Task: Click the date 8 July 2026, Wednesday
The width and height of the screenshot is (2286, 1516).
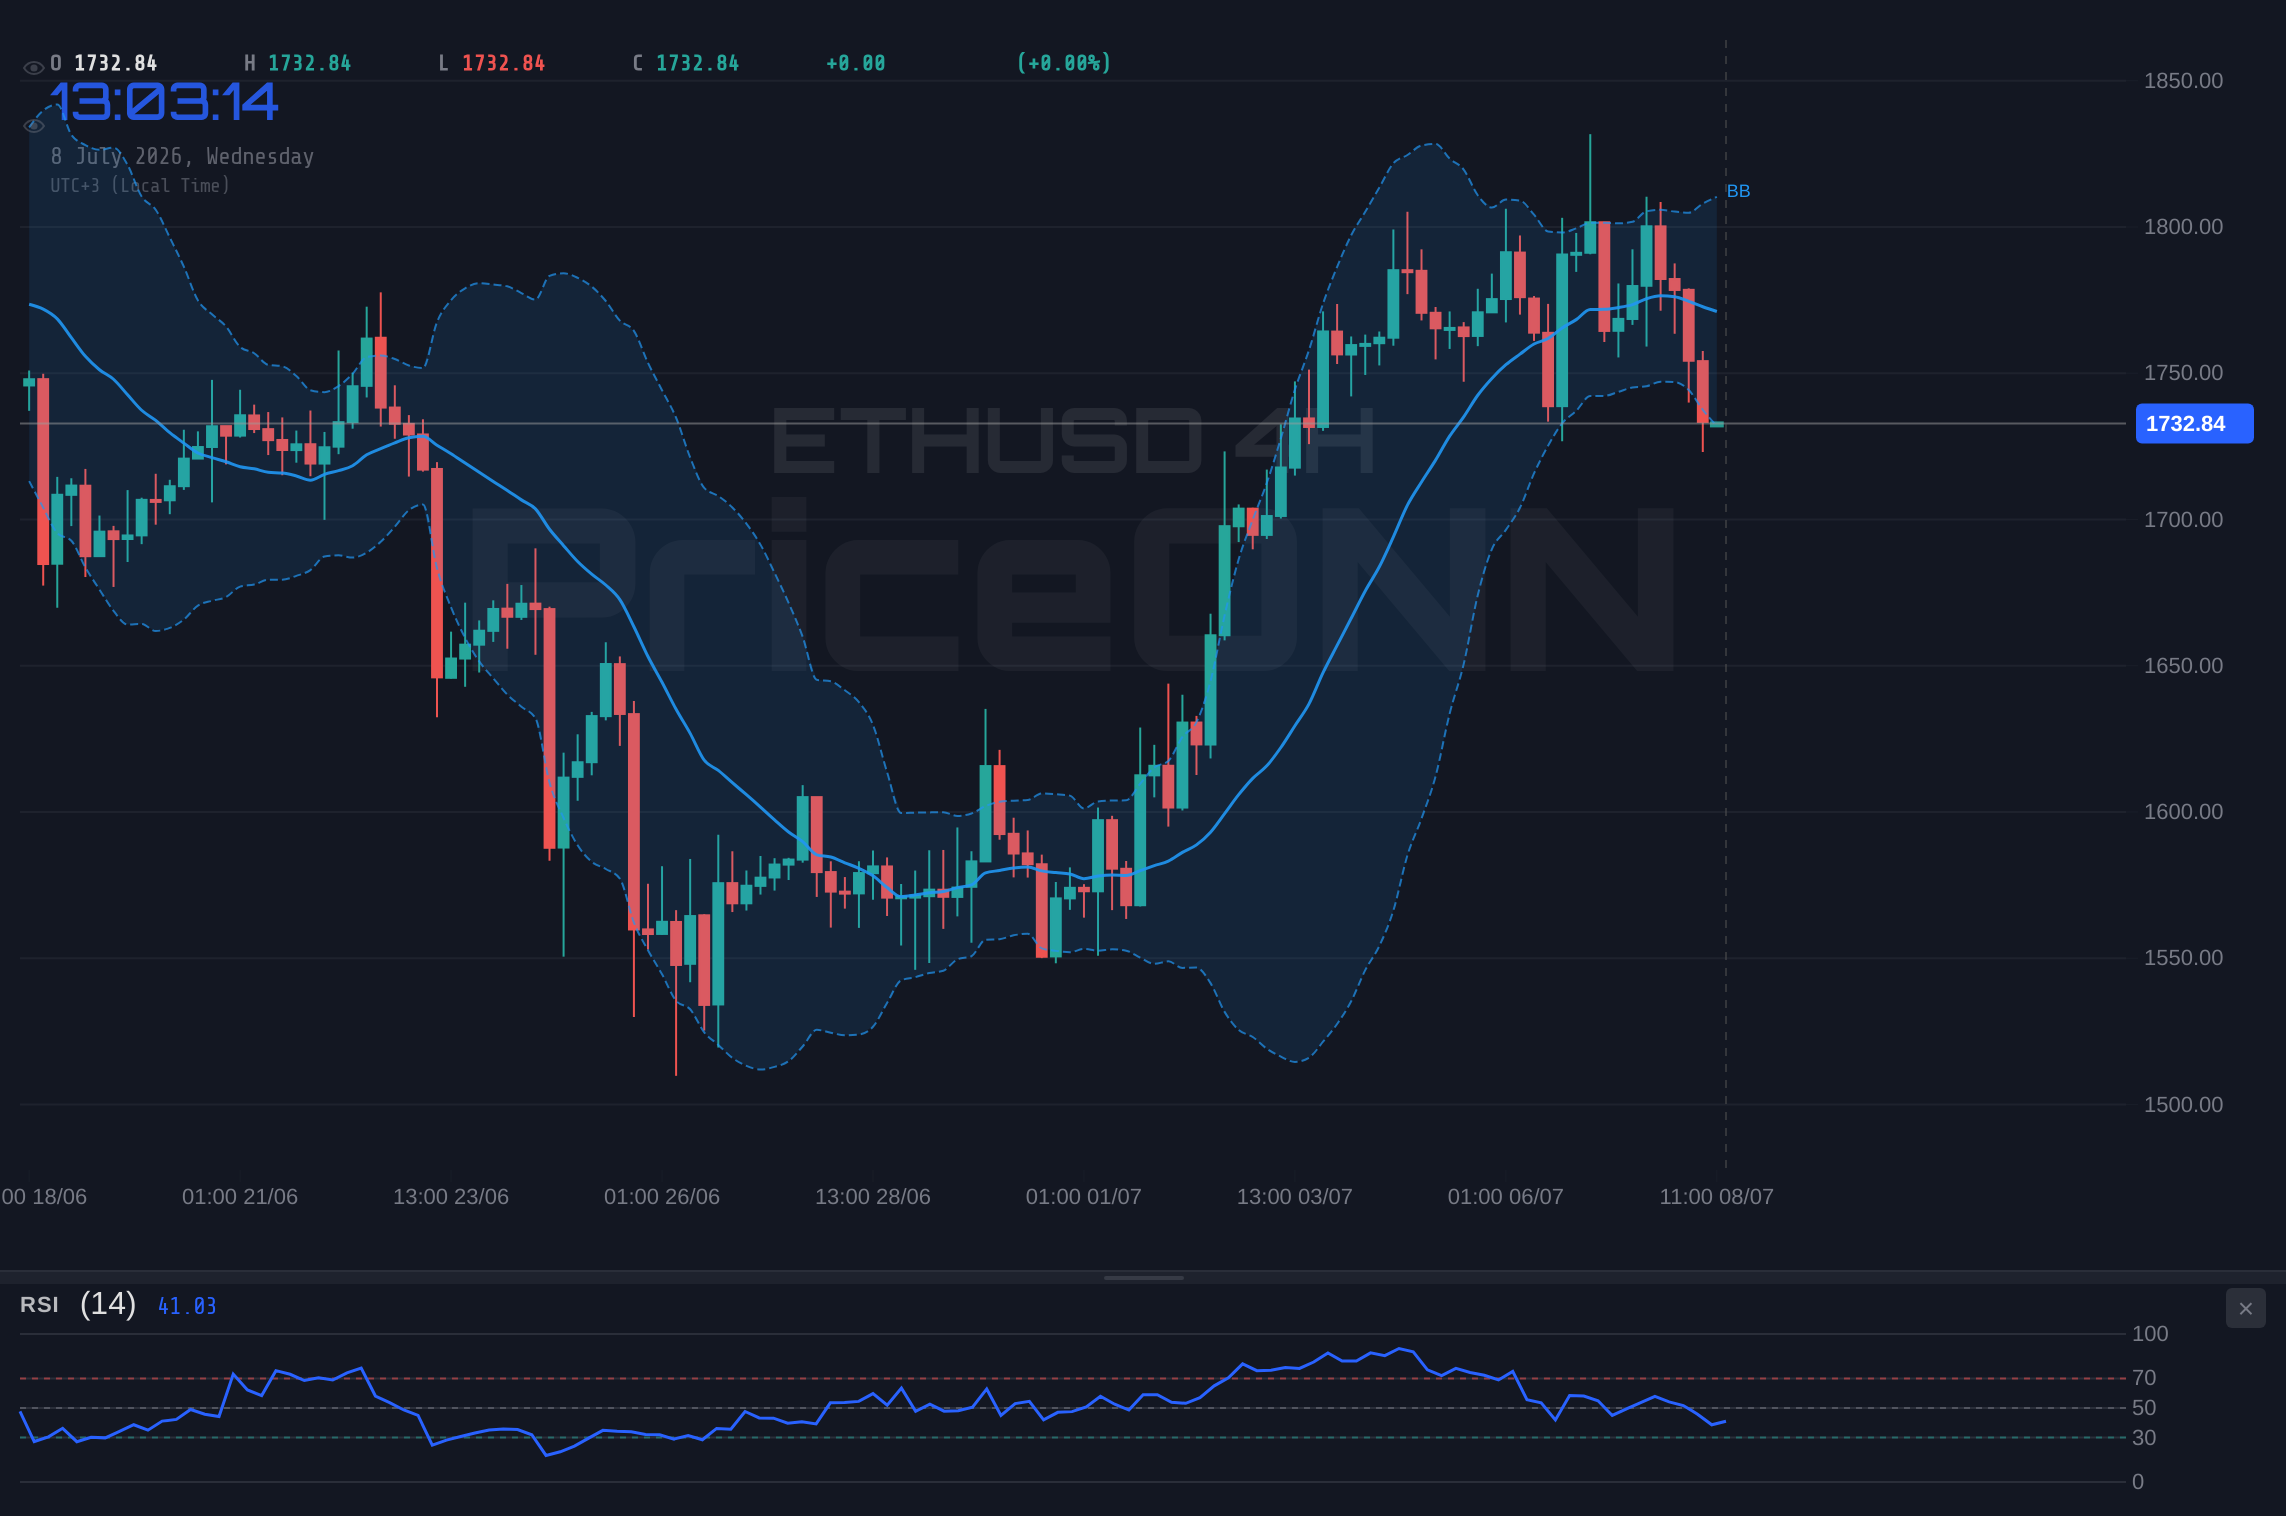Action: pos(182,156)
